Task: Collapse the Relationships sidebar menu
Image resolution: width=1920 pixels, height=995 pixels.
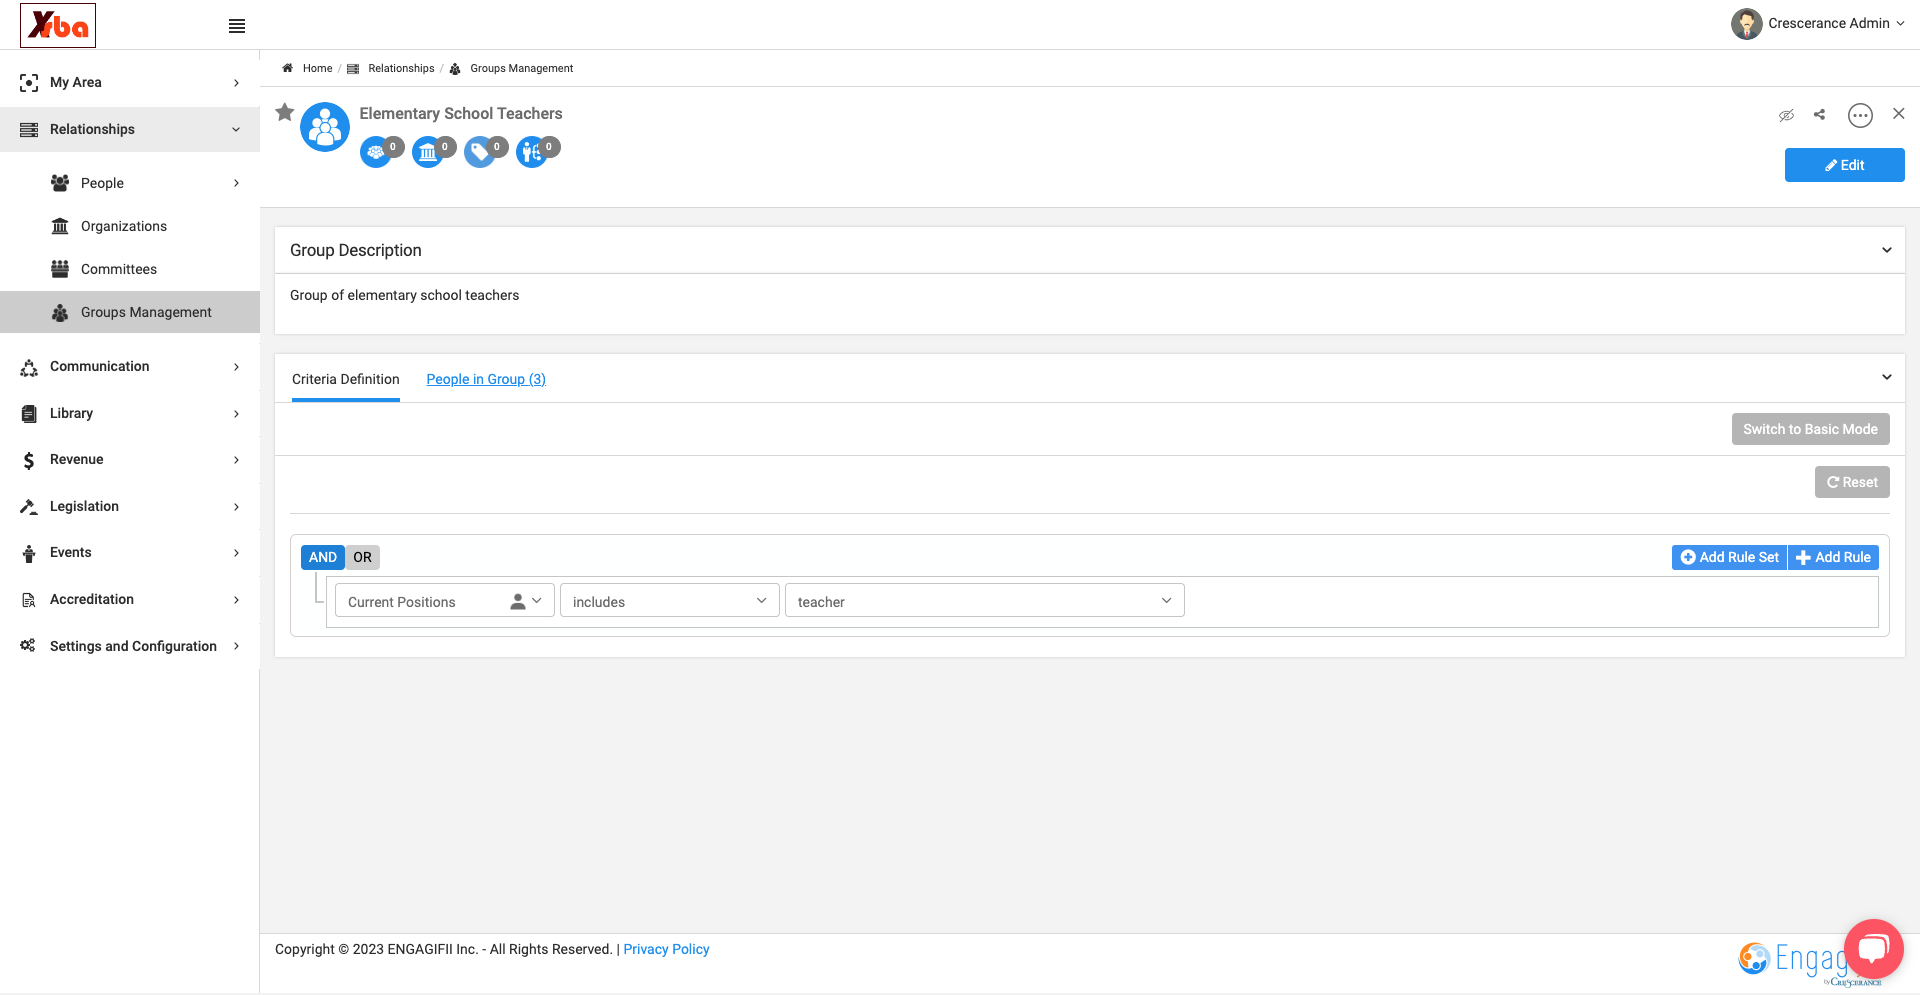Action: click(x=130, y=129)
